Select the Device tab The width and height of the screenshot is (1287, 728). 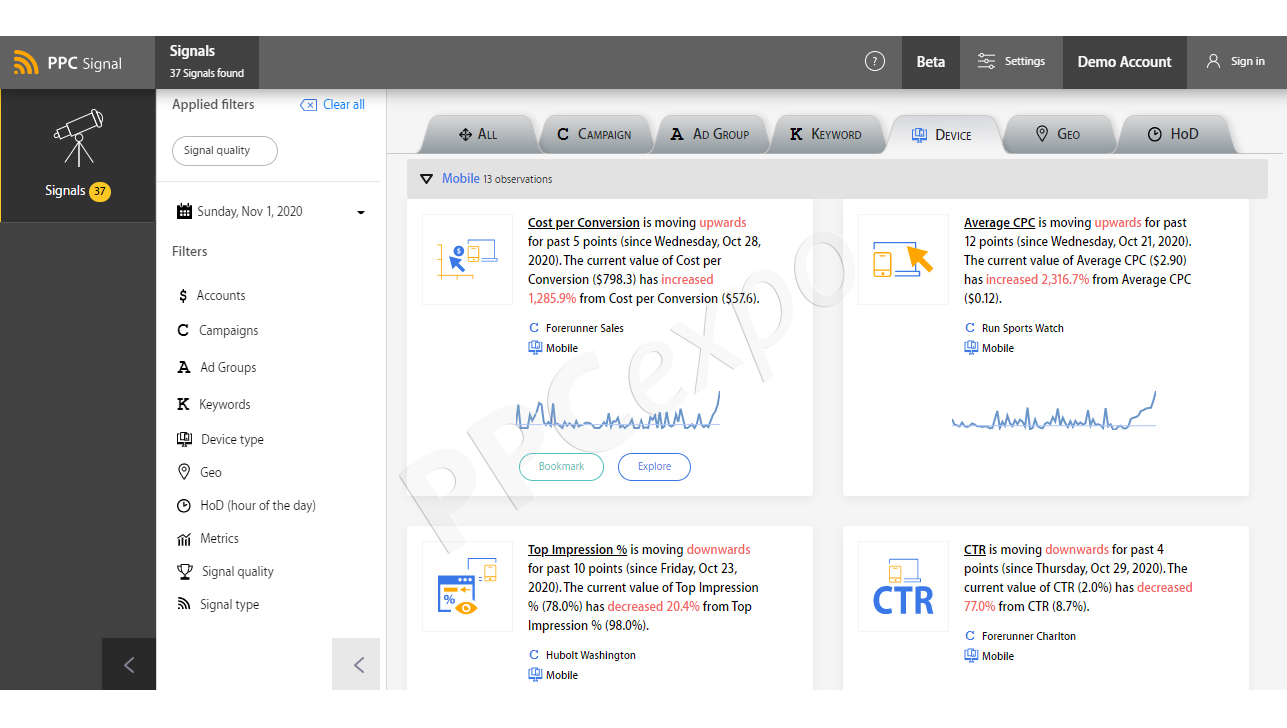point(942,134)
